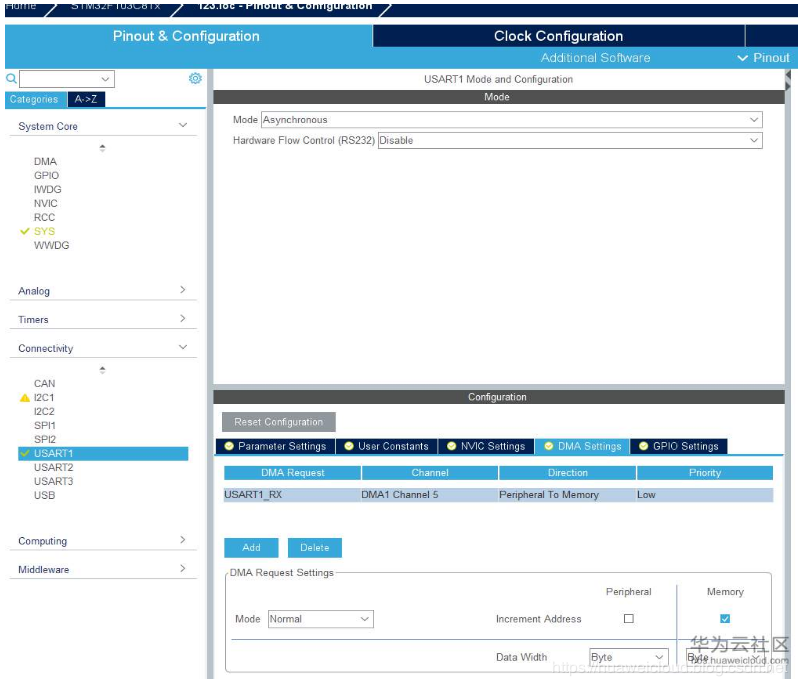Image resolution: width=798 pixels, height=686 pixels.
Task: Click the Peripheral To Memory direction cell
Action: 567,495
